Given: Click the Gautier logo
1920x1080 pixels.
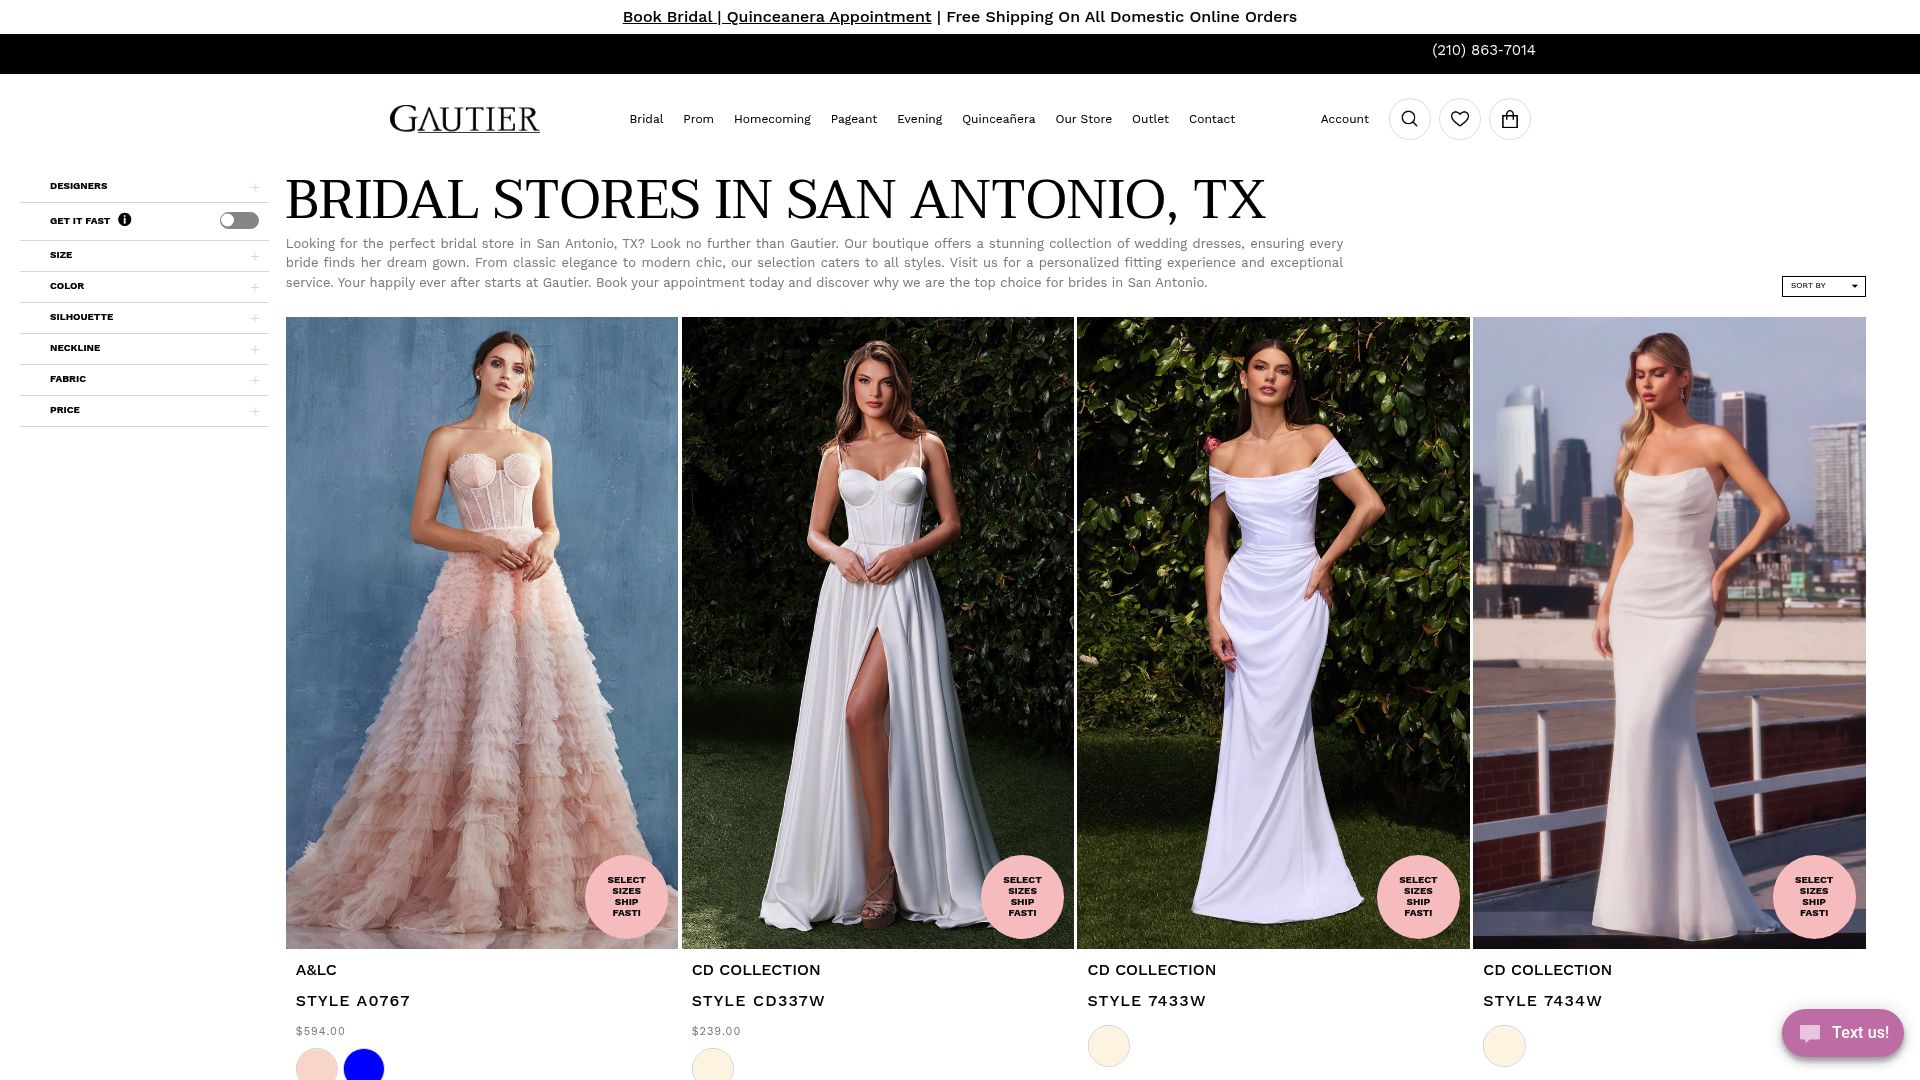Looking at the screenshot, I should (464, 118).
